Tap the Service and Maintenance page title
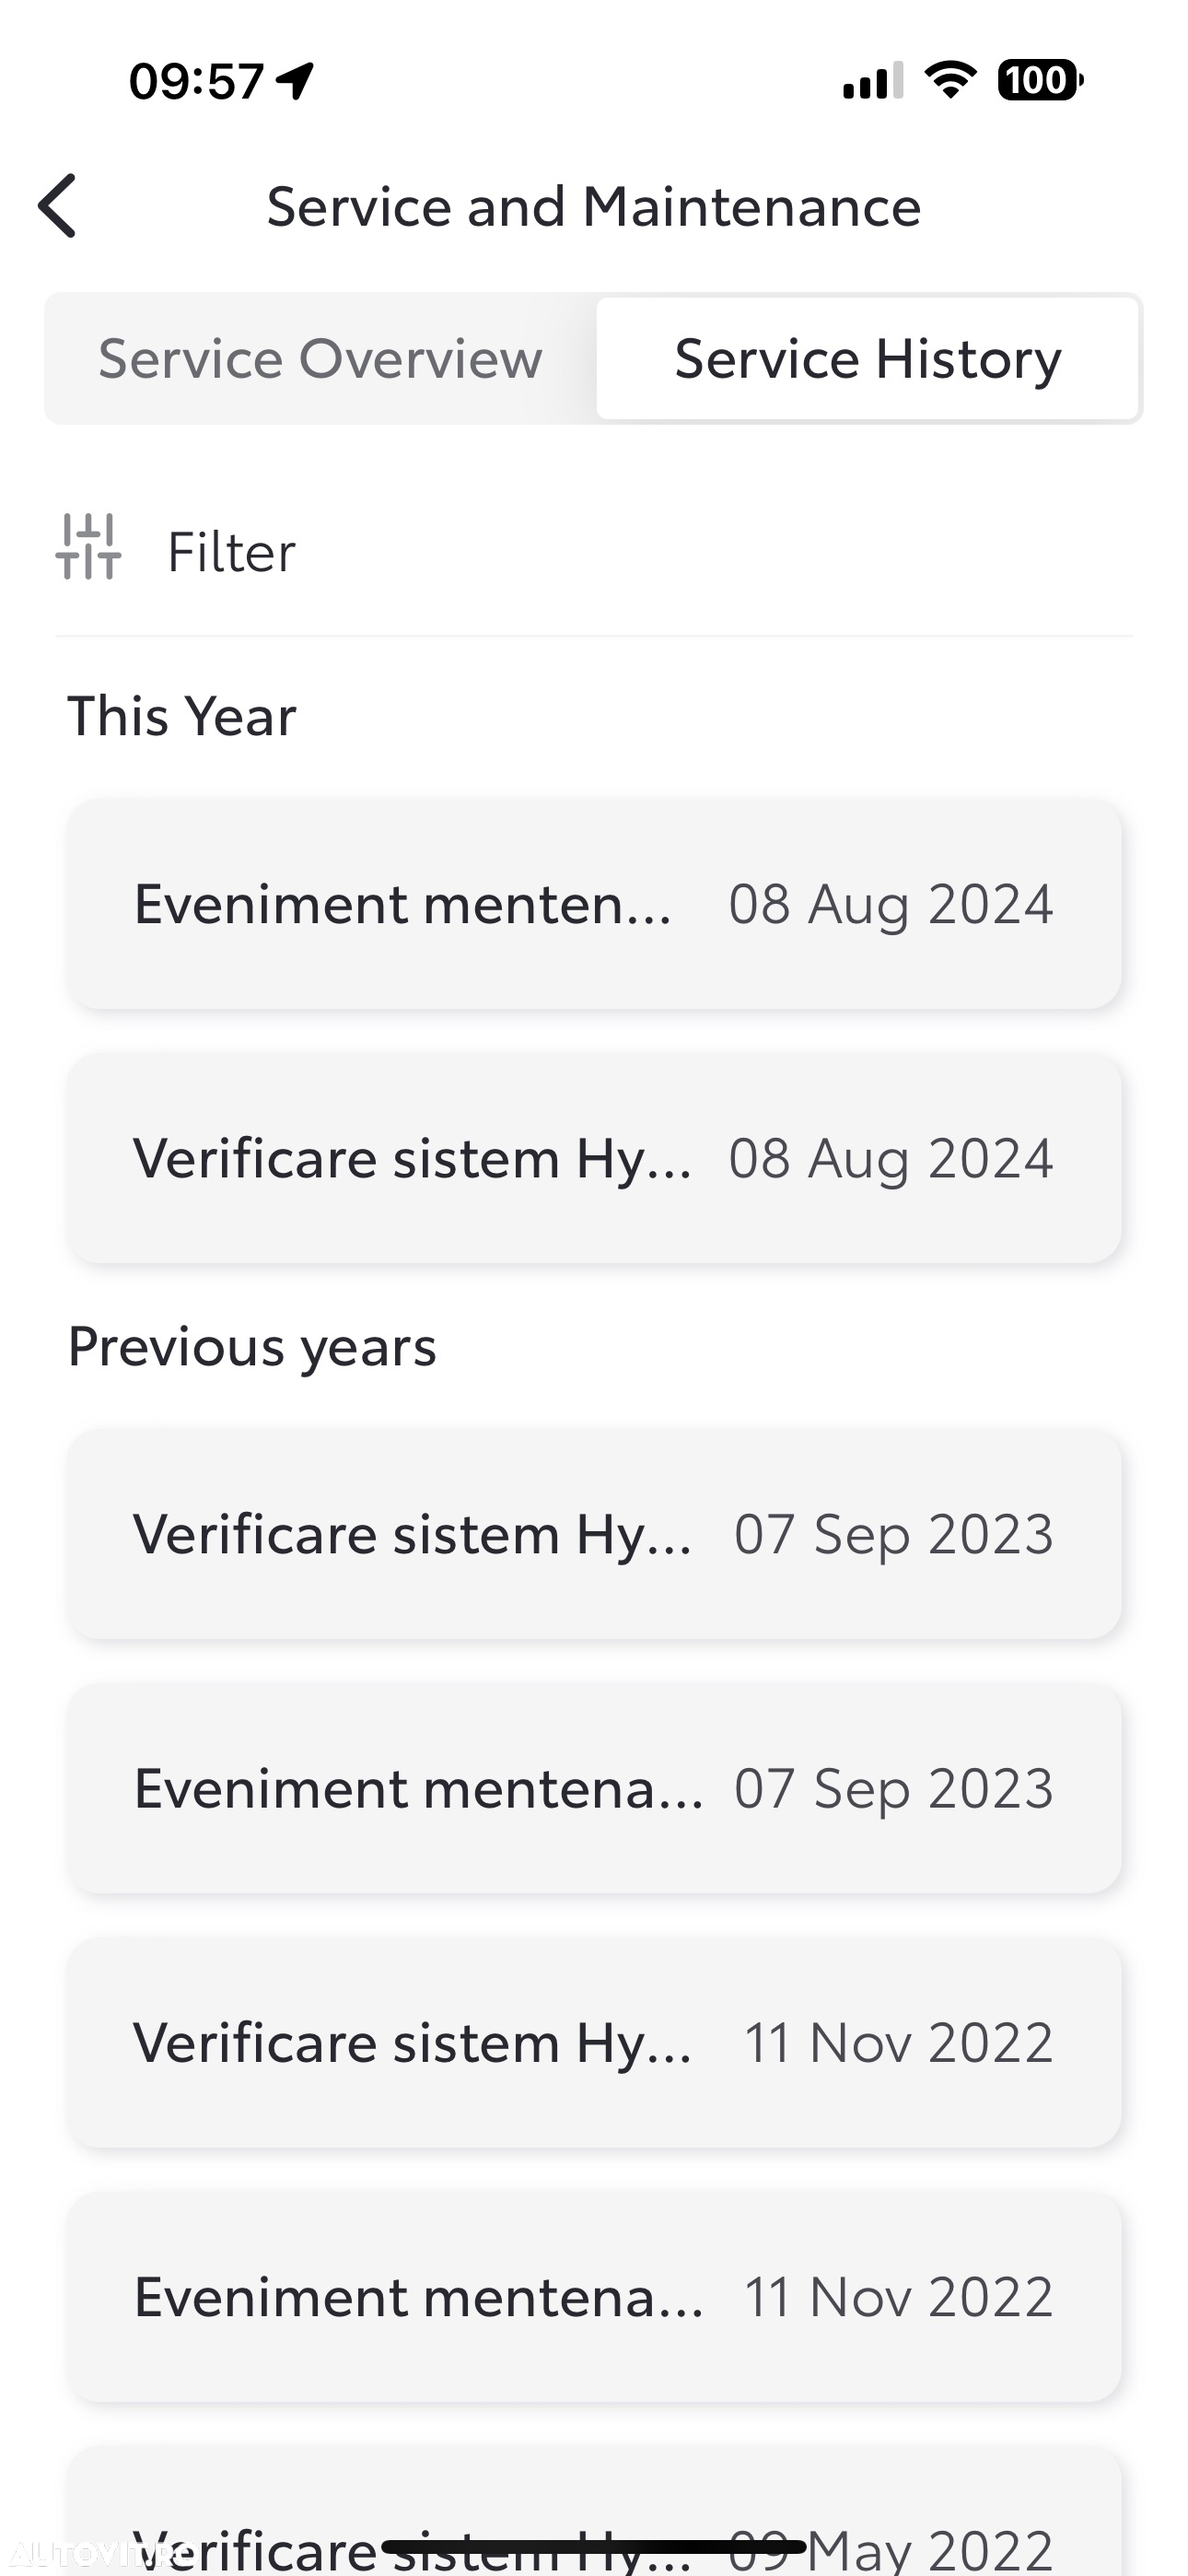1188x2576 pixels. coord(594,207)
